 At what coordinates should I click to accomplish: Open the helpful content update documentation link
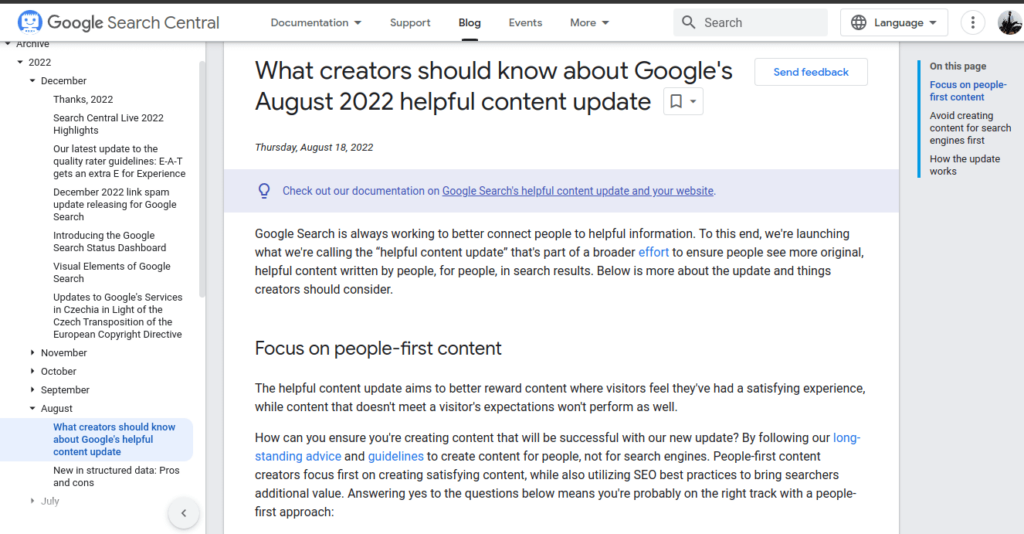[577, 191]
